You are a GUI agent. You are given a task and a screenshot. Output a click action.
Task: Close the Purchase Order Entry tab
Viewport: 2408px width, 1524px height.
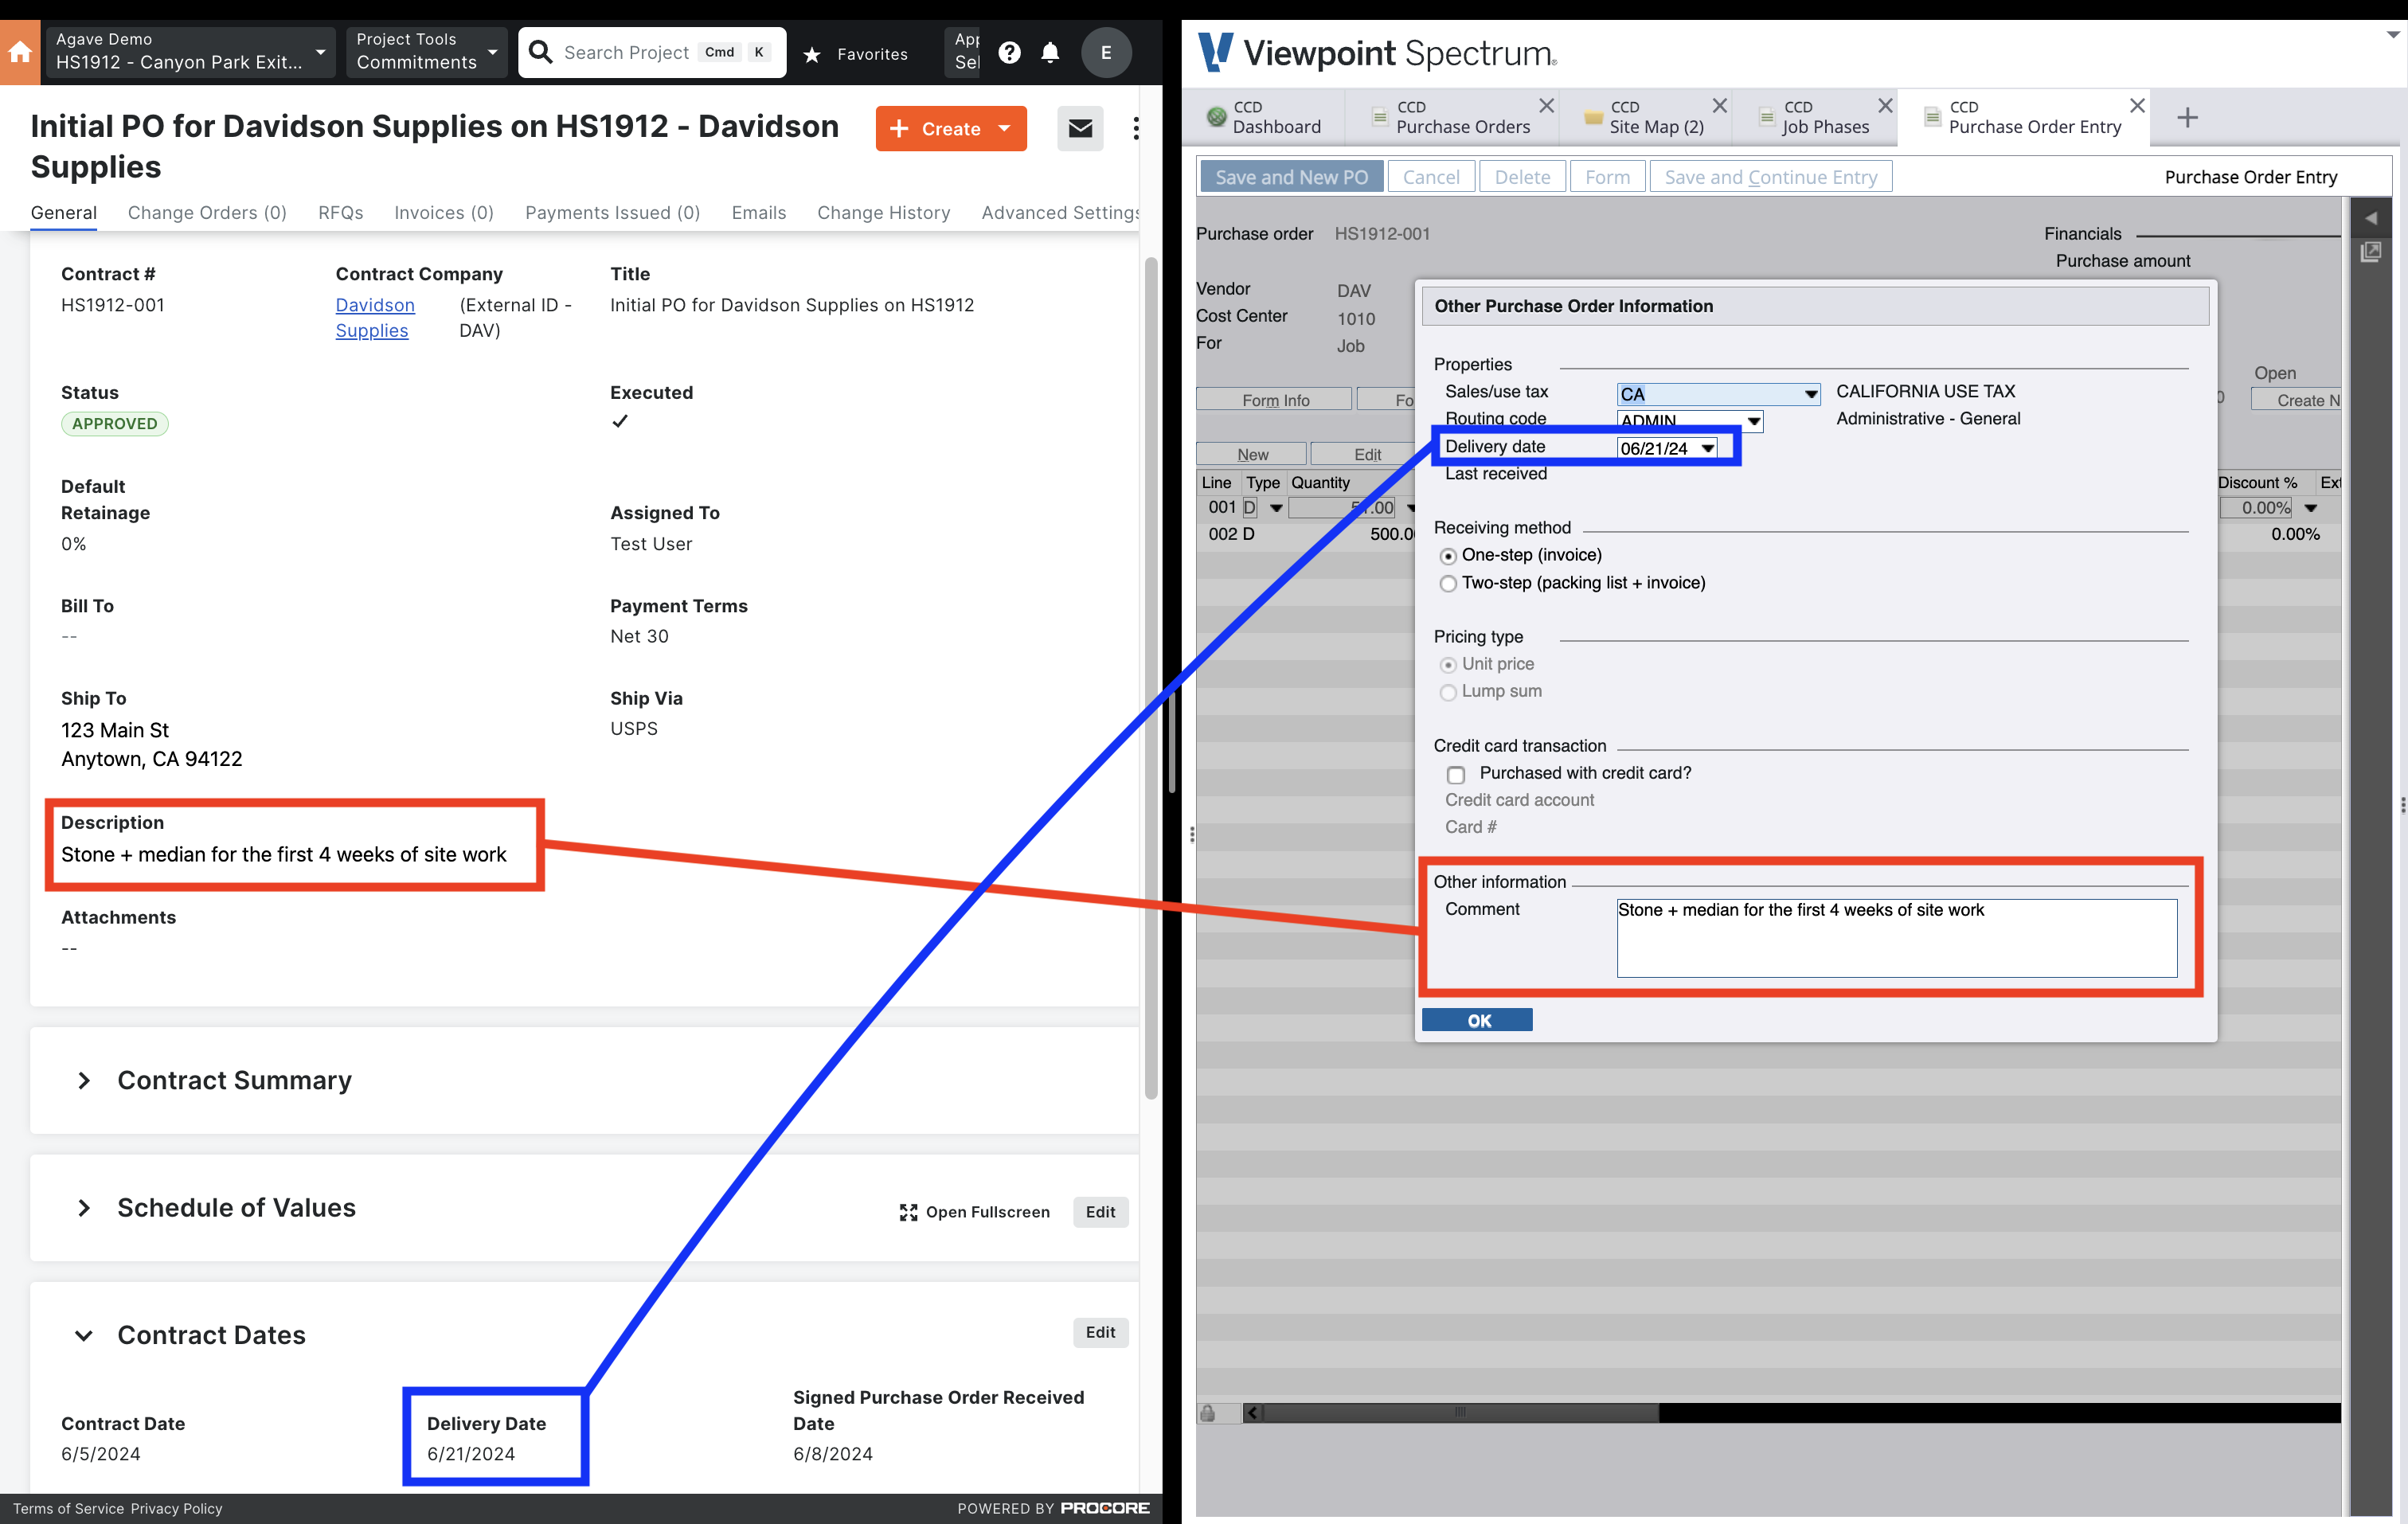2136,106
